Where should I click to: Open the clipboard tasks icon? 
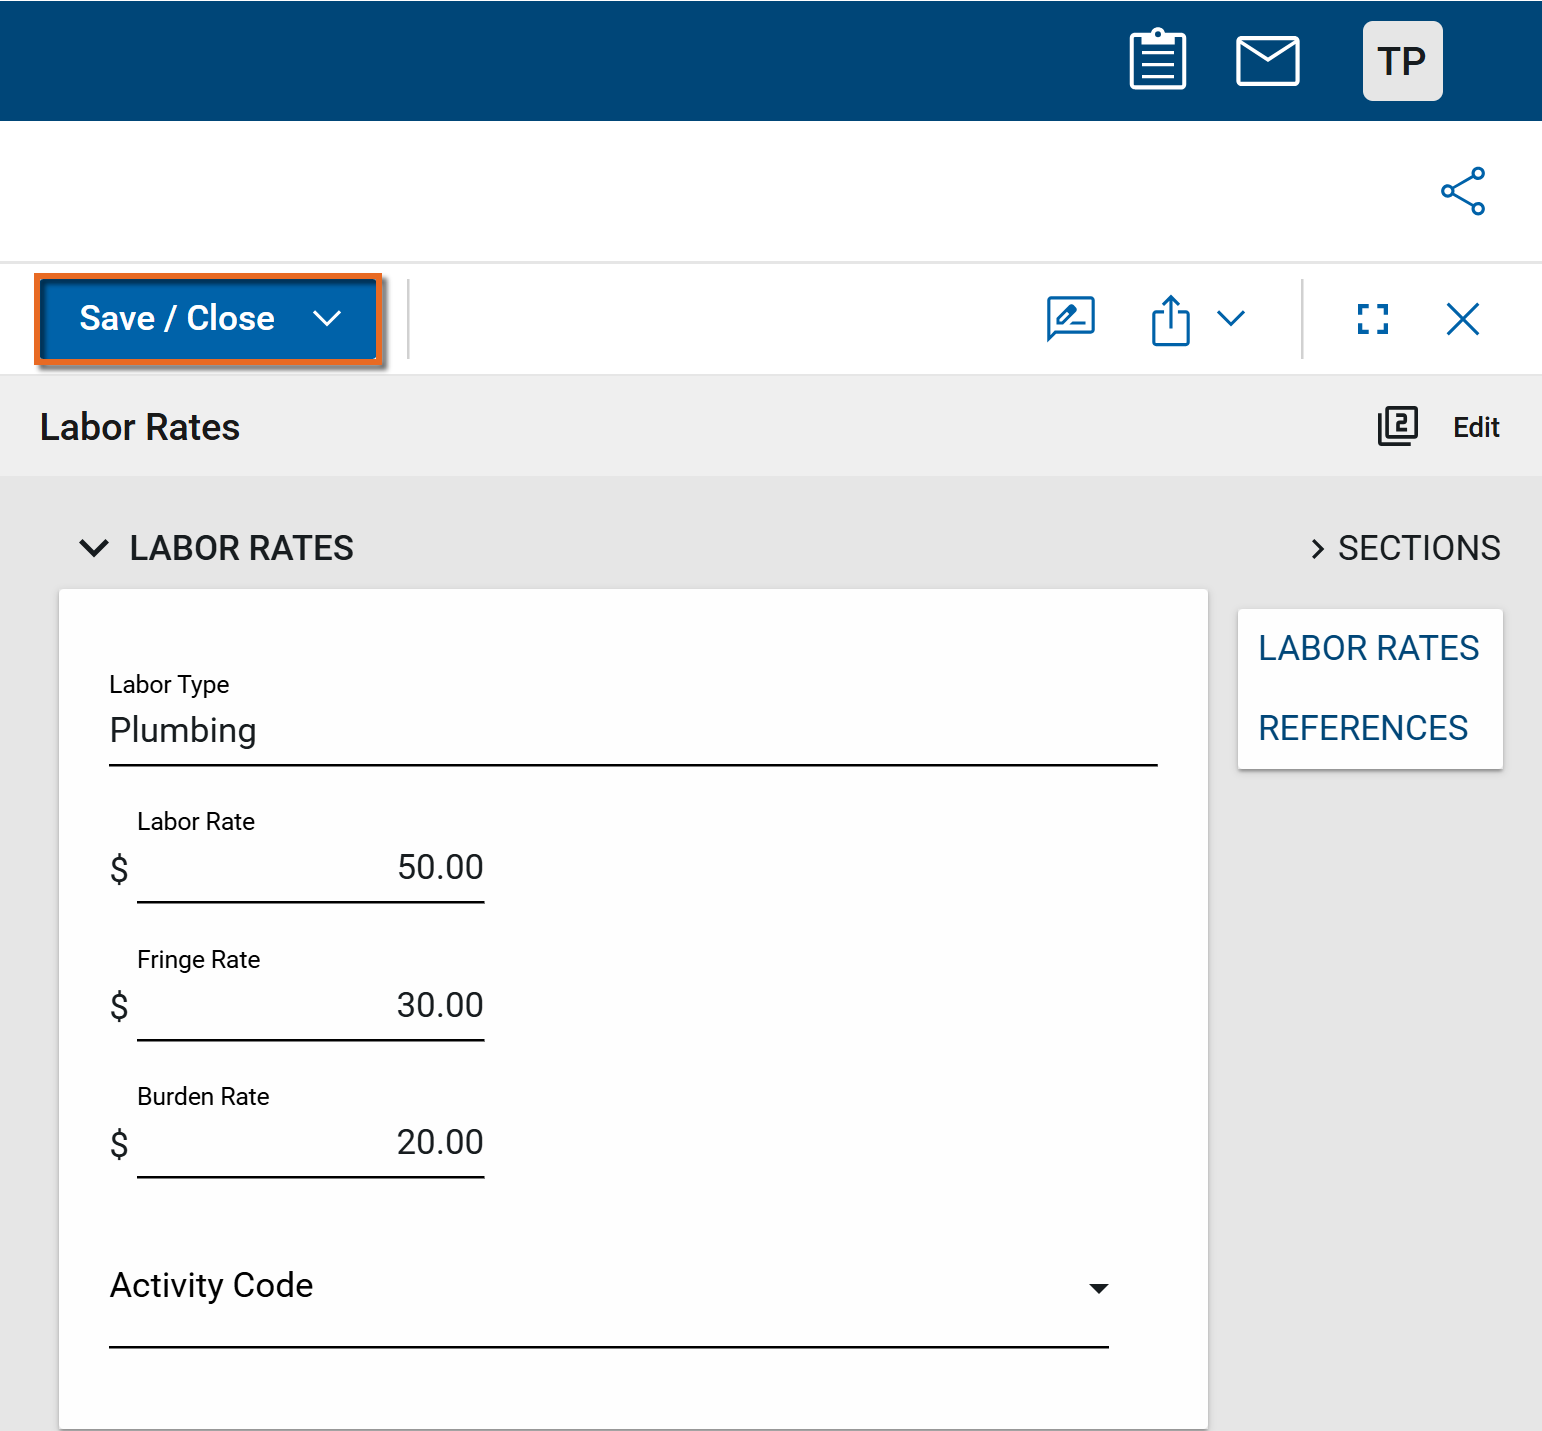[x=1157, y=61]
